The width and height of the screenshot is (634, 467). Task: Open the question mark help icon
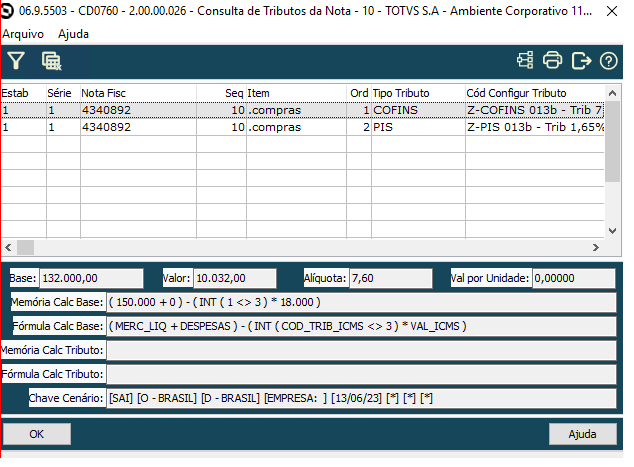(609, 61)
